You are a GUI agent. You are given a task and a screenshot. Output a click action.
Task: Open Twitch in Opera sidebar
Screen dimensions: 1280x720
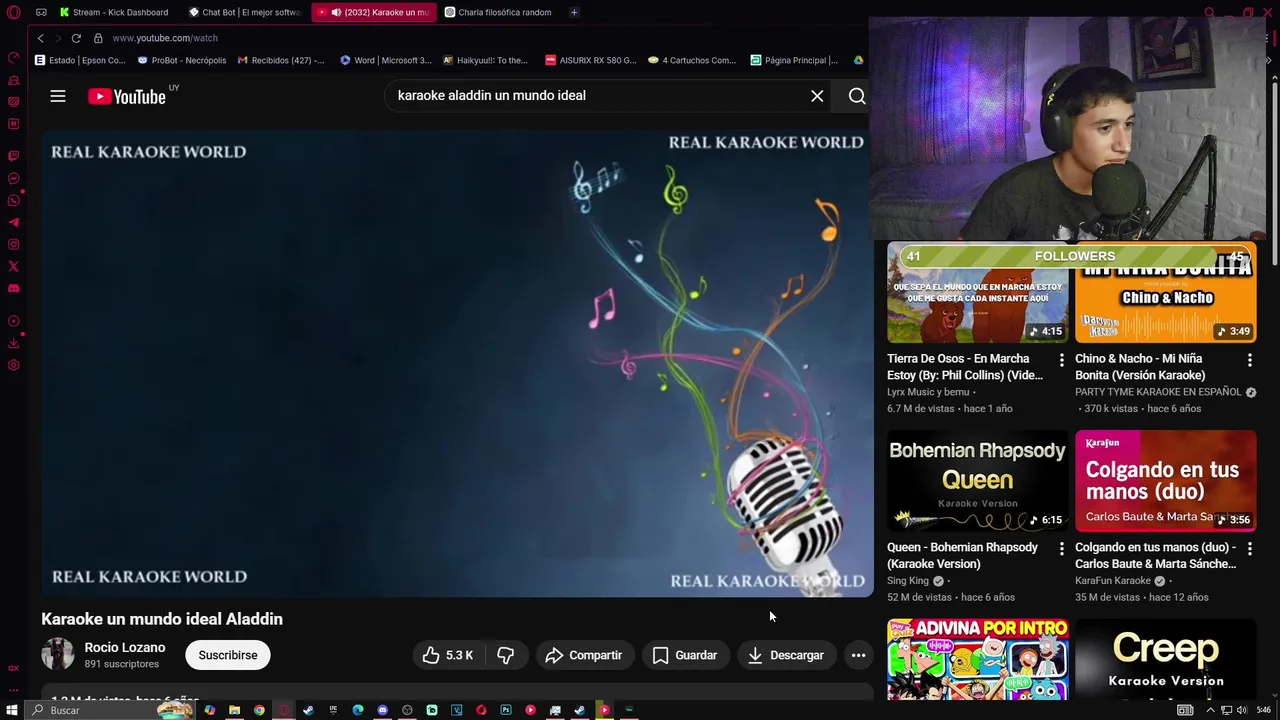tap(13, 156)
